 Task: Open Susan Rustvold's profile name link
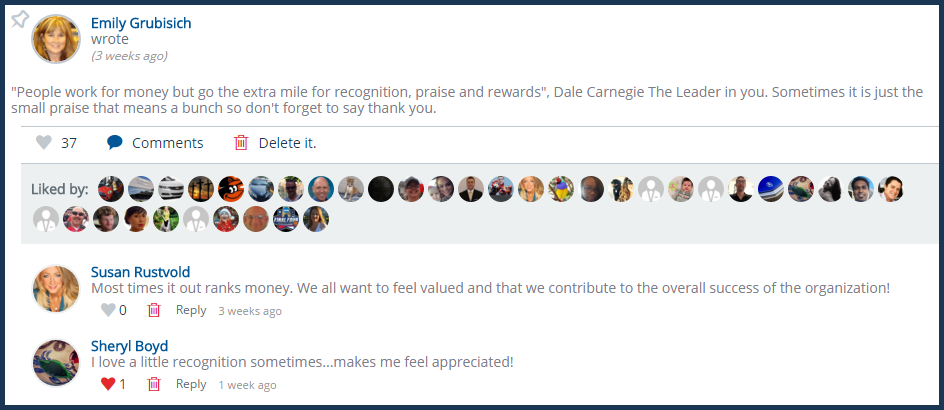tap(140, 272)
